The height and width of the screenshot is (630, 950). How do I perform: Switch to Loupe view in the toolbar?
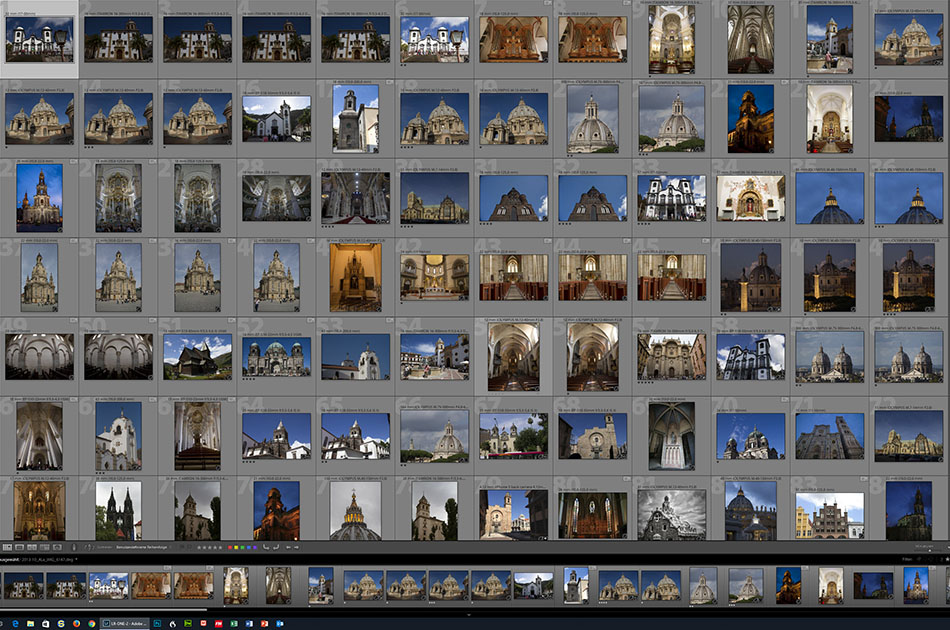pos(19,547)
